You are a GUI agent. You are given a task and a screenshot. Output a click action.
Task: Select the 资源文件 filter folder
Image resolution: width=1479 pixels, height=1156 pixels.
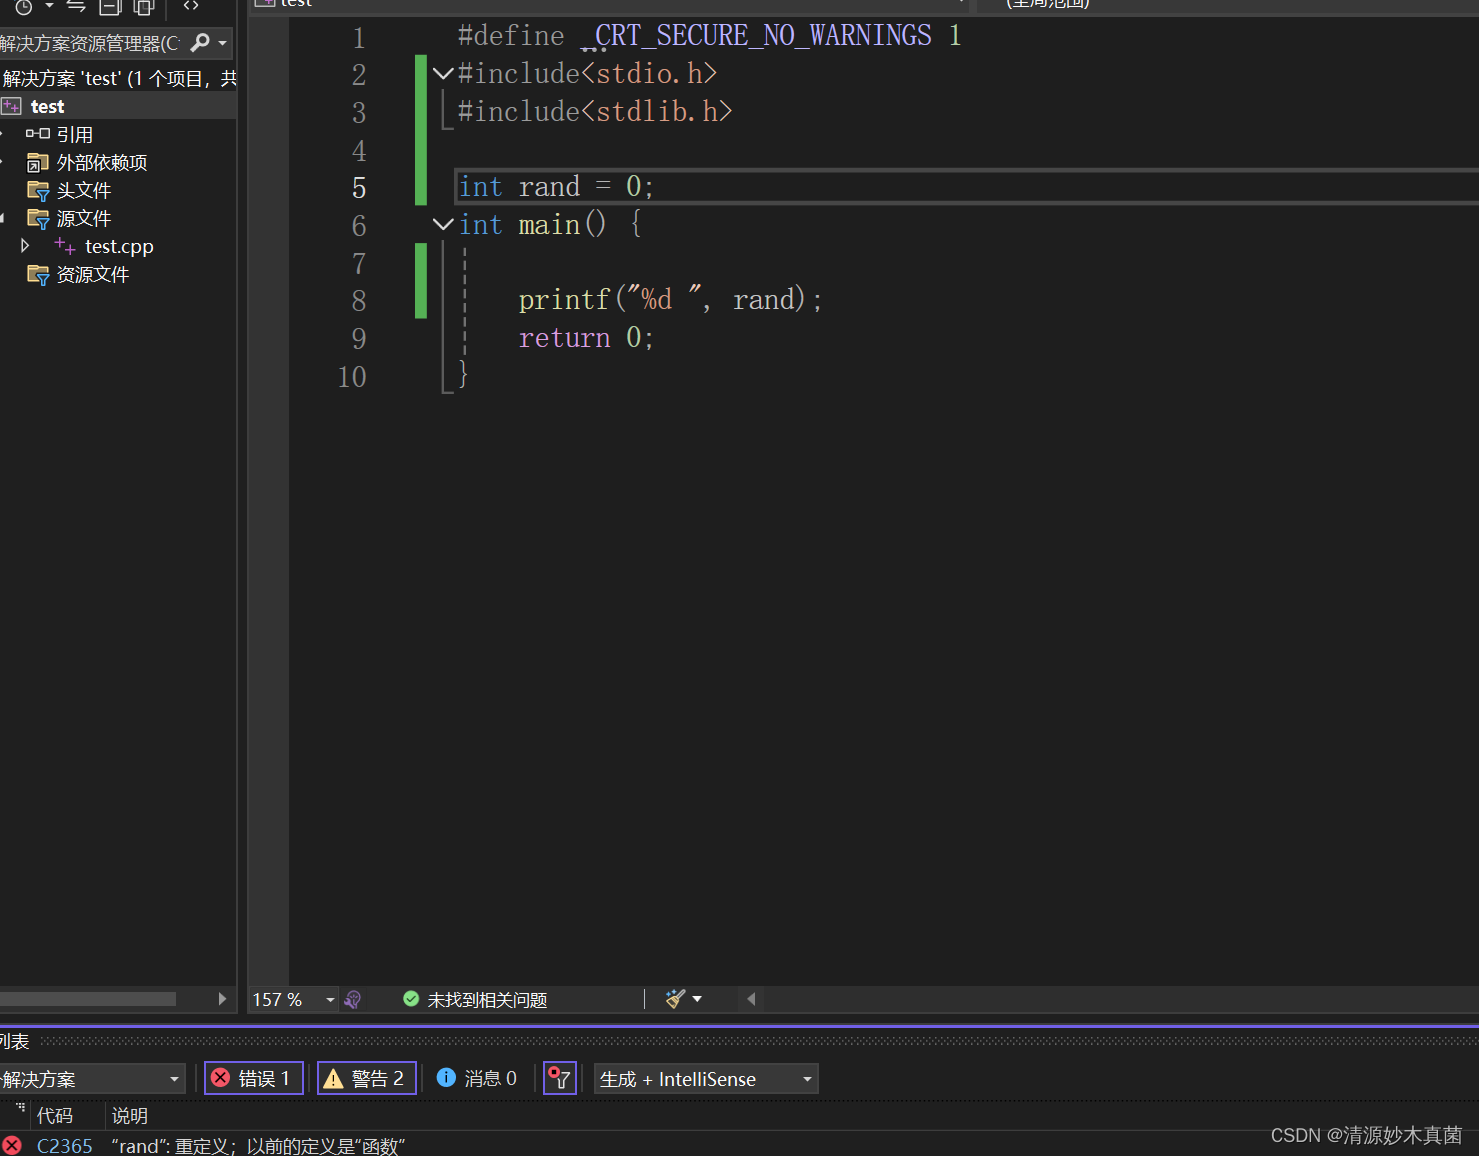pos(92,274)
